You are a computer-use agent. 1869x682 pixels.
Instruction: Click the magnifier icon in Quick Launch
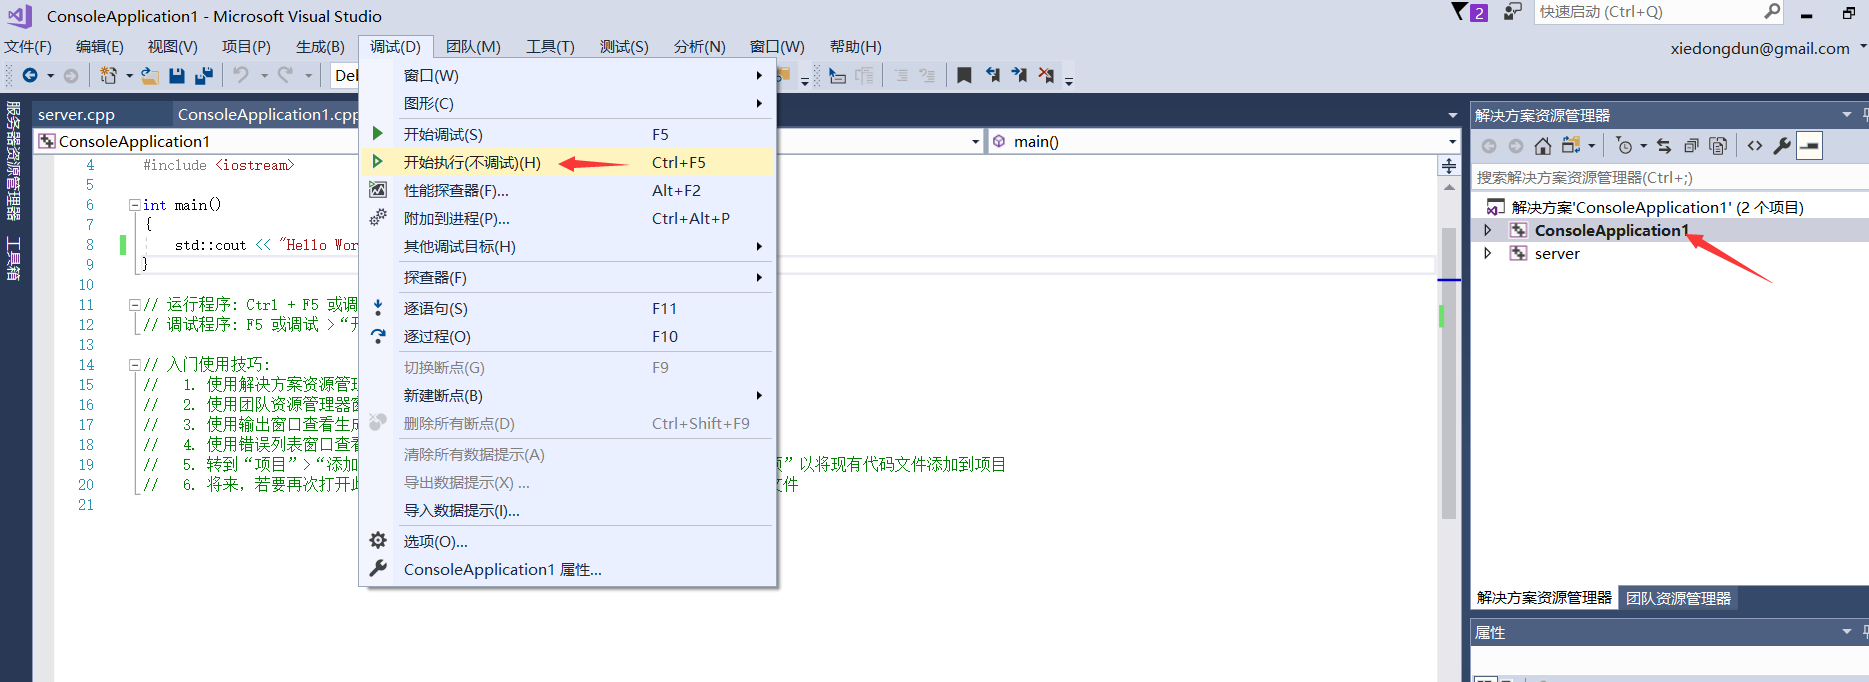click(1772, 12)
